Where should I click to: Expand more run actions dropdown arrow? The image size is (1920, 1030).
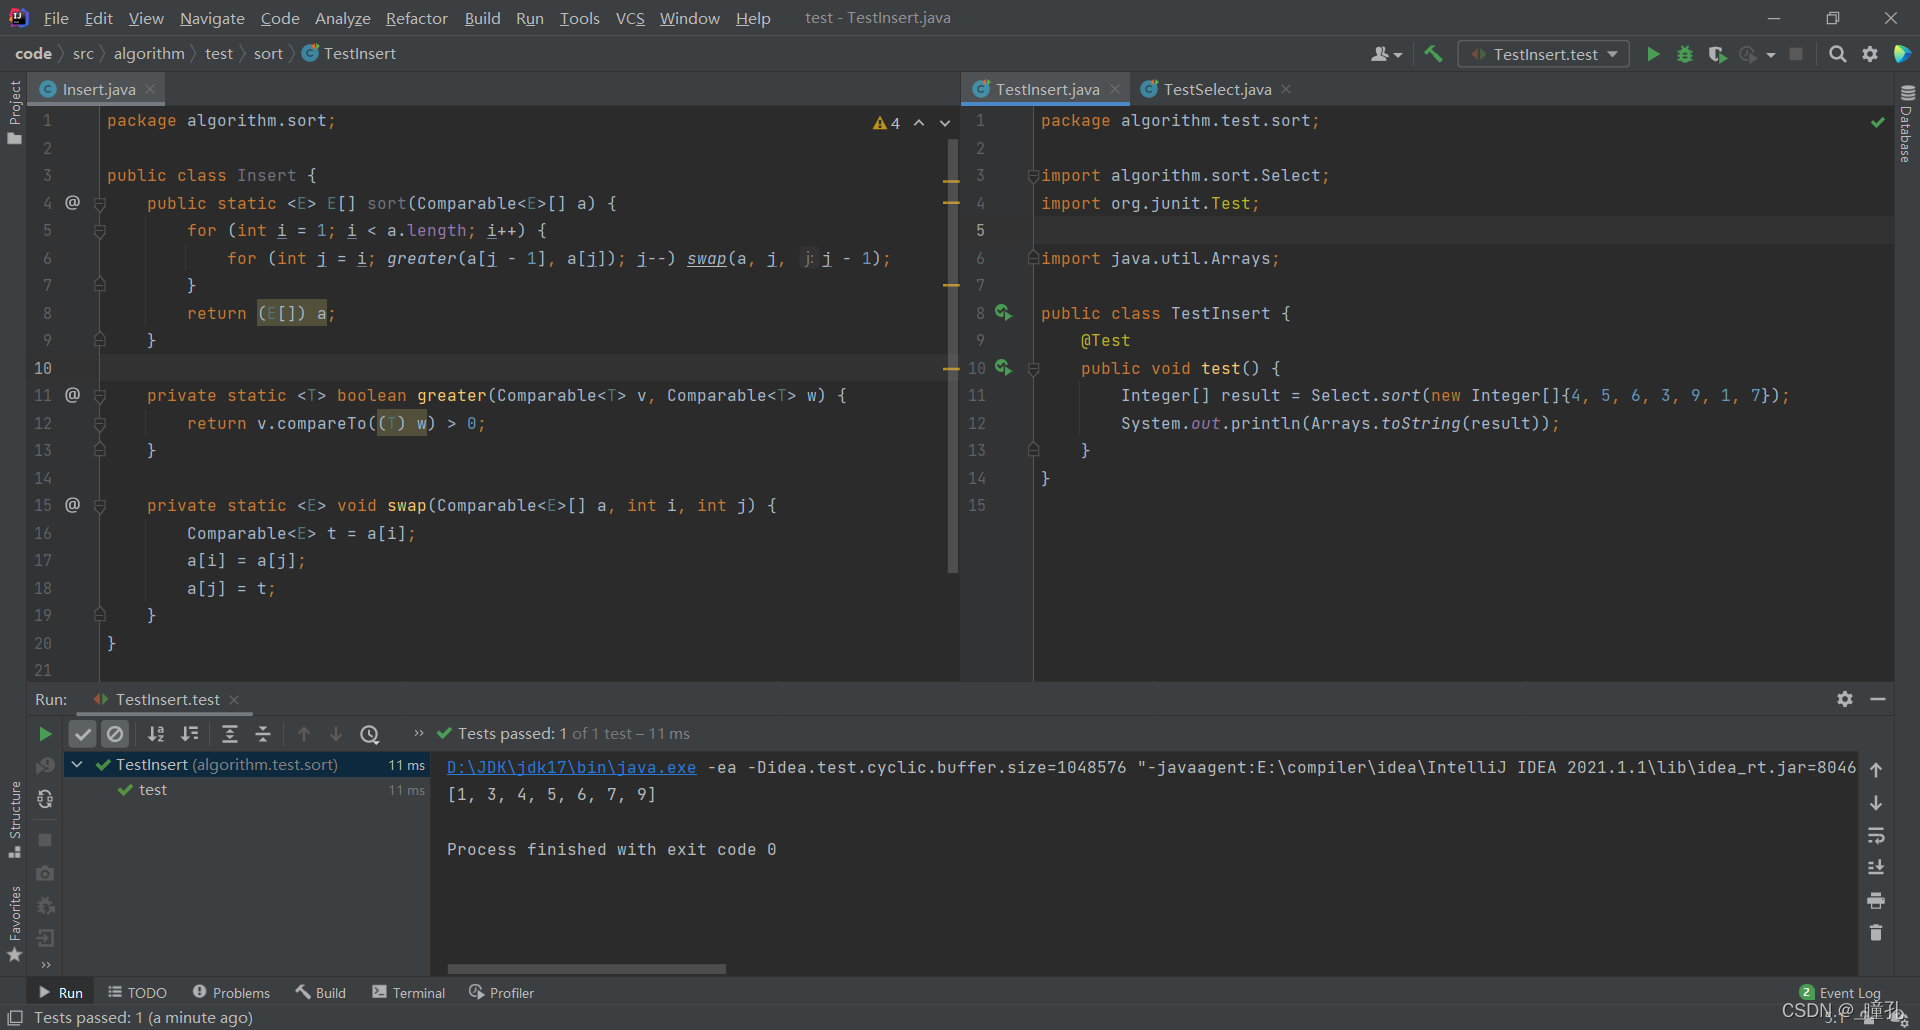(x=1771, y=55)
